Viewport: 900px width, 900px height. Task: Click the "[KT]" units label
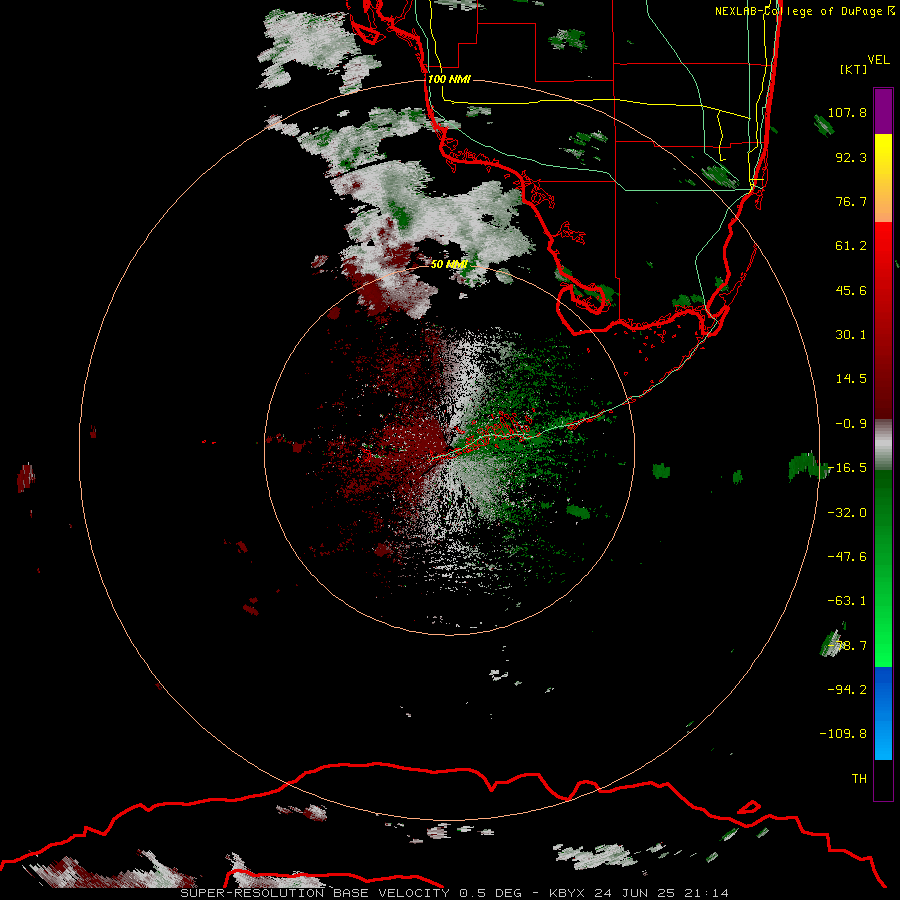pyautogui.click(x=853, y=69)
